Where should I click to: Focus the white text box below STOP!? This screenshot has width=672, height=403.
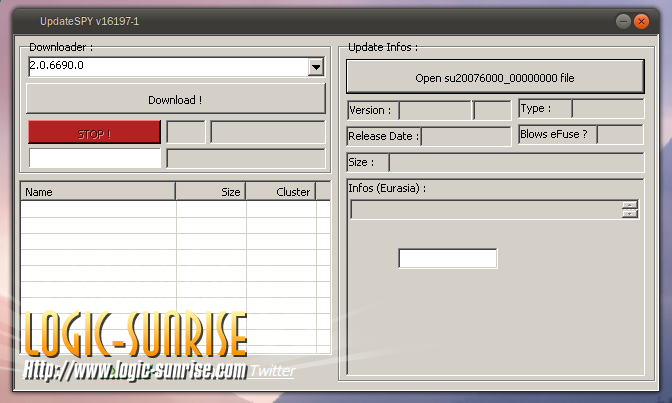tap(94, 158)
